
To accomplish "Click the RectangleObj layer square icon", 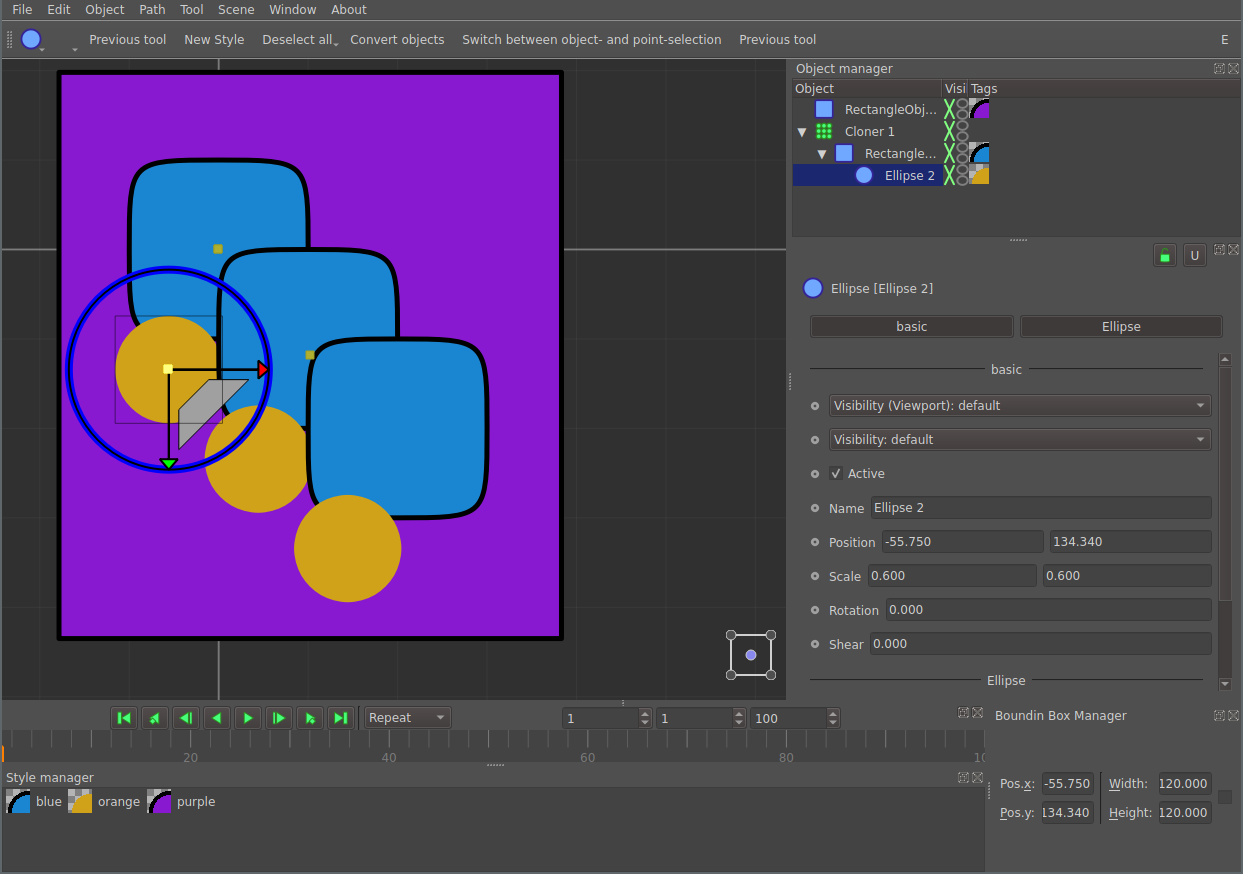I will 823,109.
